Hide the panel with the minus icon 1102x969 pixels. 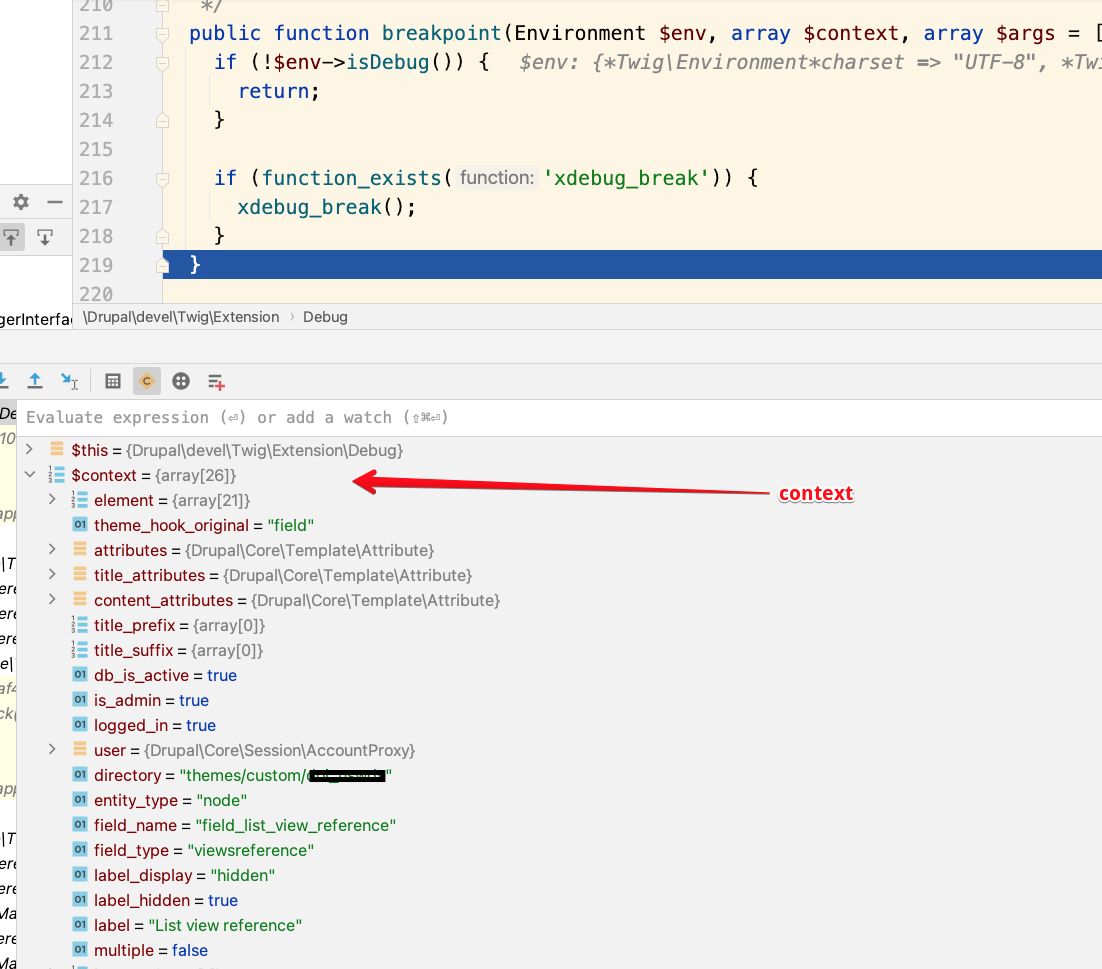tap(55, 202)
